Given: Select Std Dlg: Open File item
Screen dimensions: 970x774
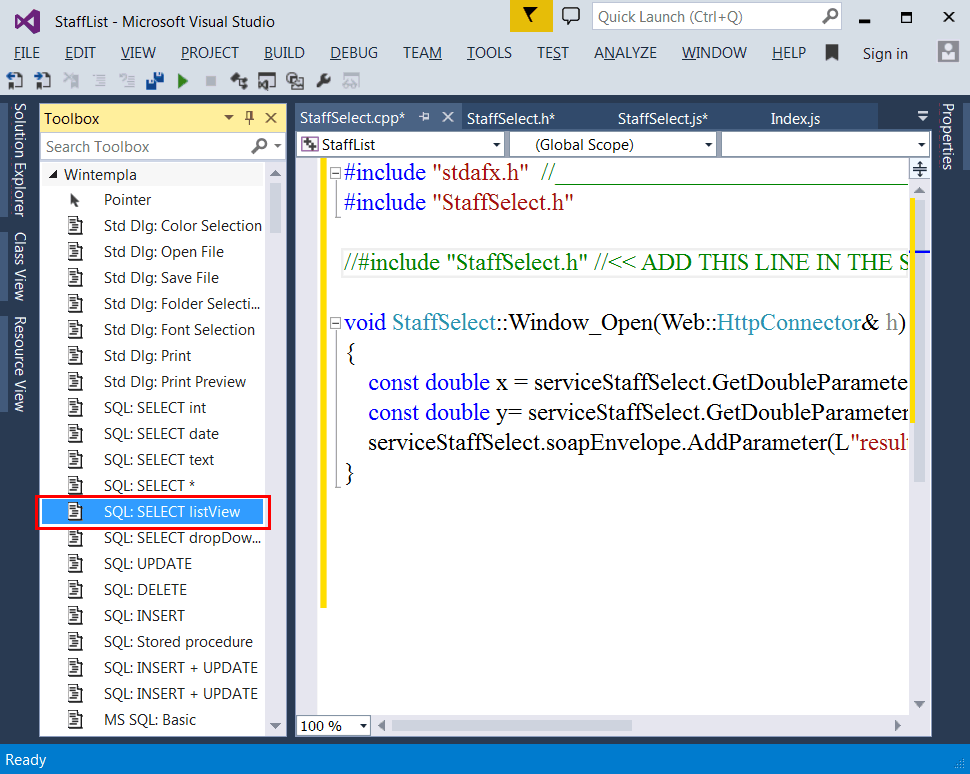Looking at the screenshot, I should [x=152, y=252].
